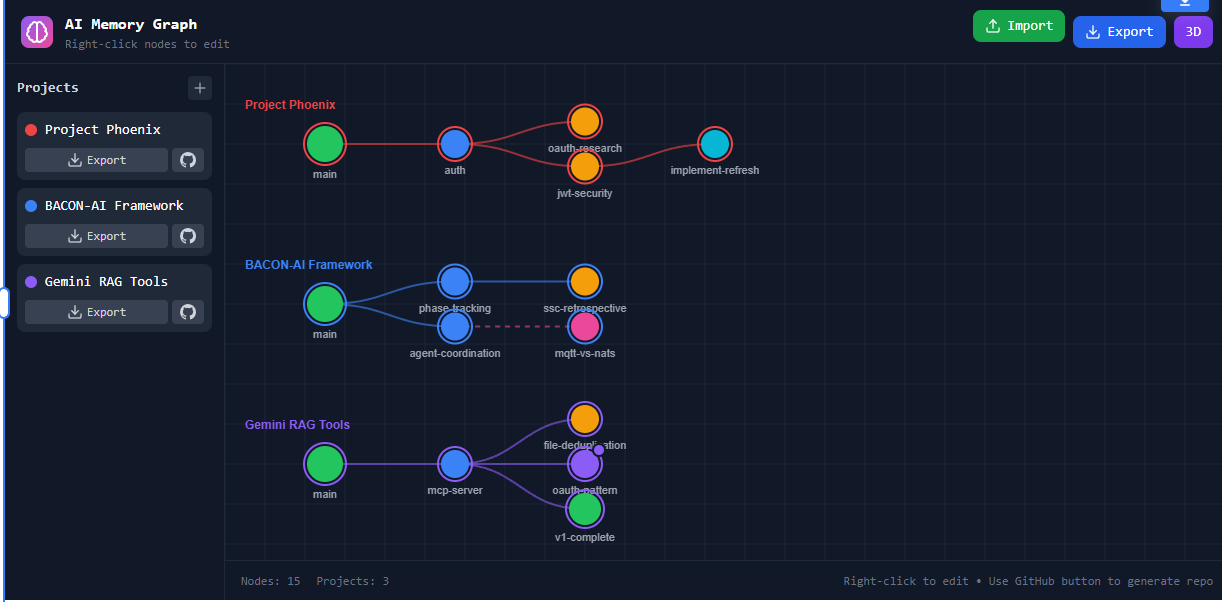Select the mqtt-vs-nats node
The width and height of the screenshot is (1222, 602).
(585, 326)
